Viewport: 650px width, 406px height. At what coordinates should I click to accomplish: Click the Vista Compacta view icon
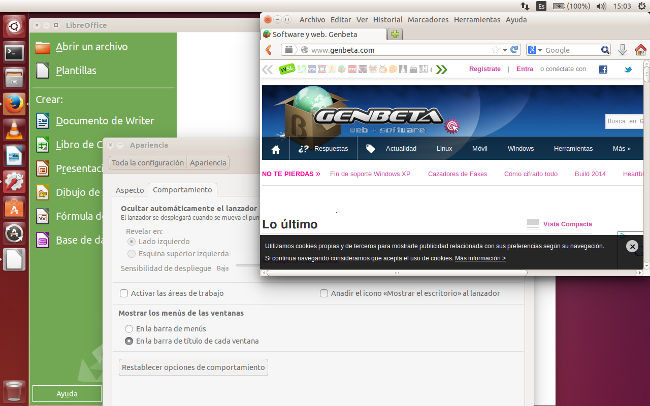click(x=533, y=224)
